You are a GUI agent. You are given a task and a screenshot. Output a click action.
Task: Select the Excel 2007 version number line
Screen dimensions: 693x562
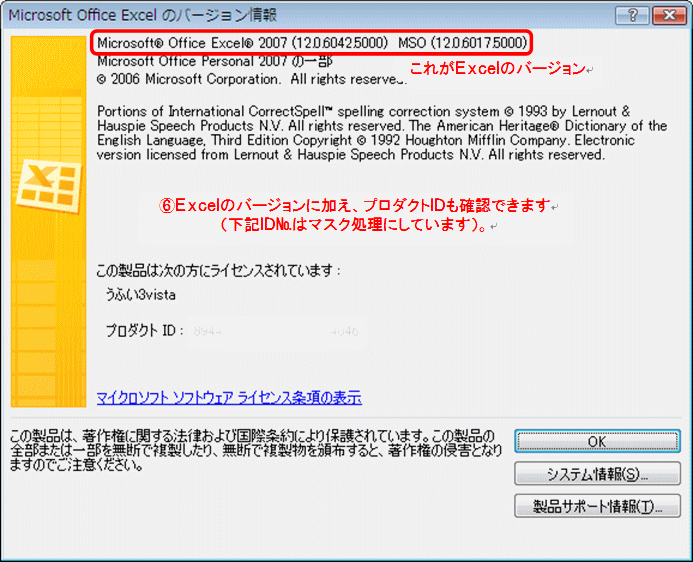point(312,43)
